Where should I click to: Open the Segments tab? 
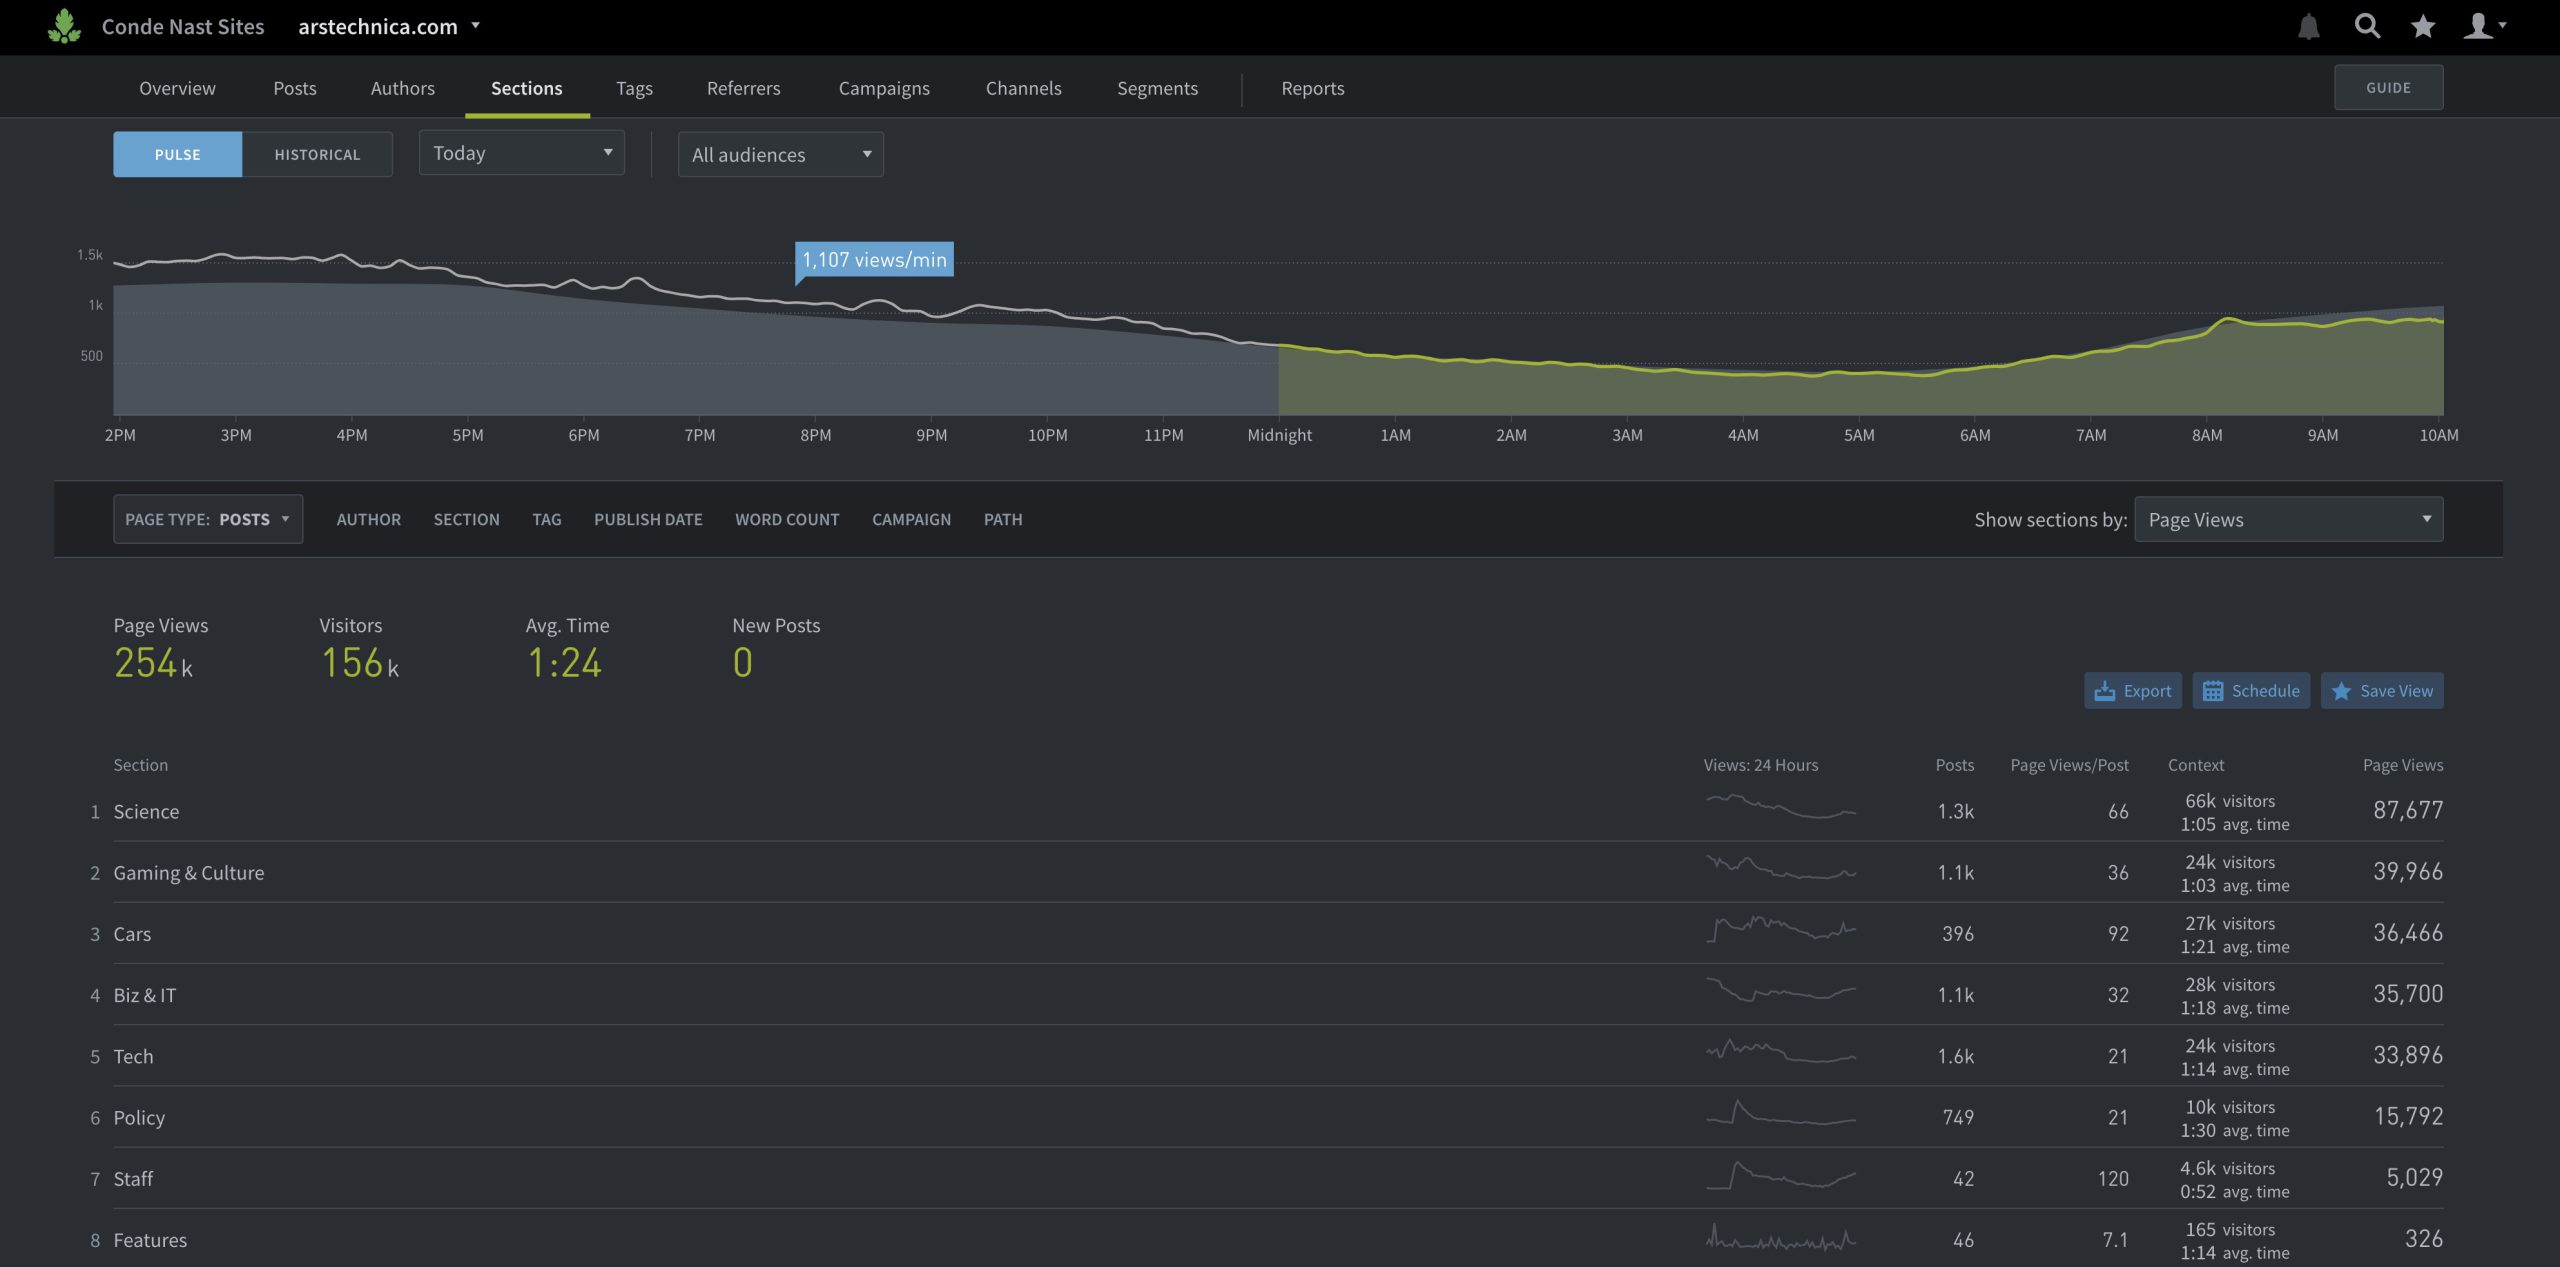(1157, 88)
